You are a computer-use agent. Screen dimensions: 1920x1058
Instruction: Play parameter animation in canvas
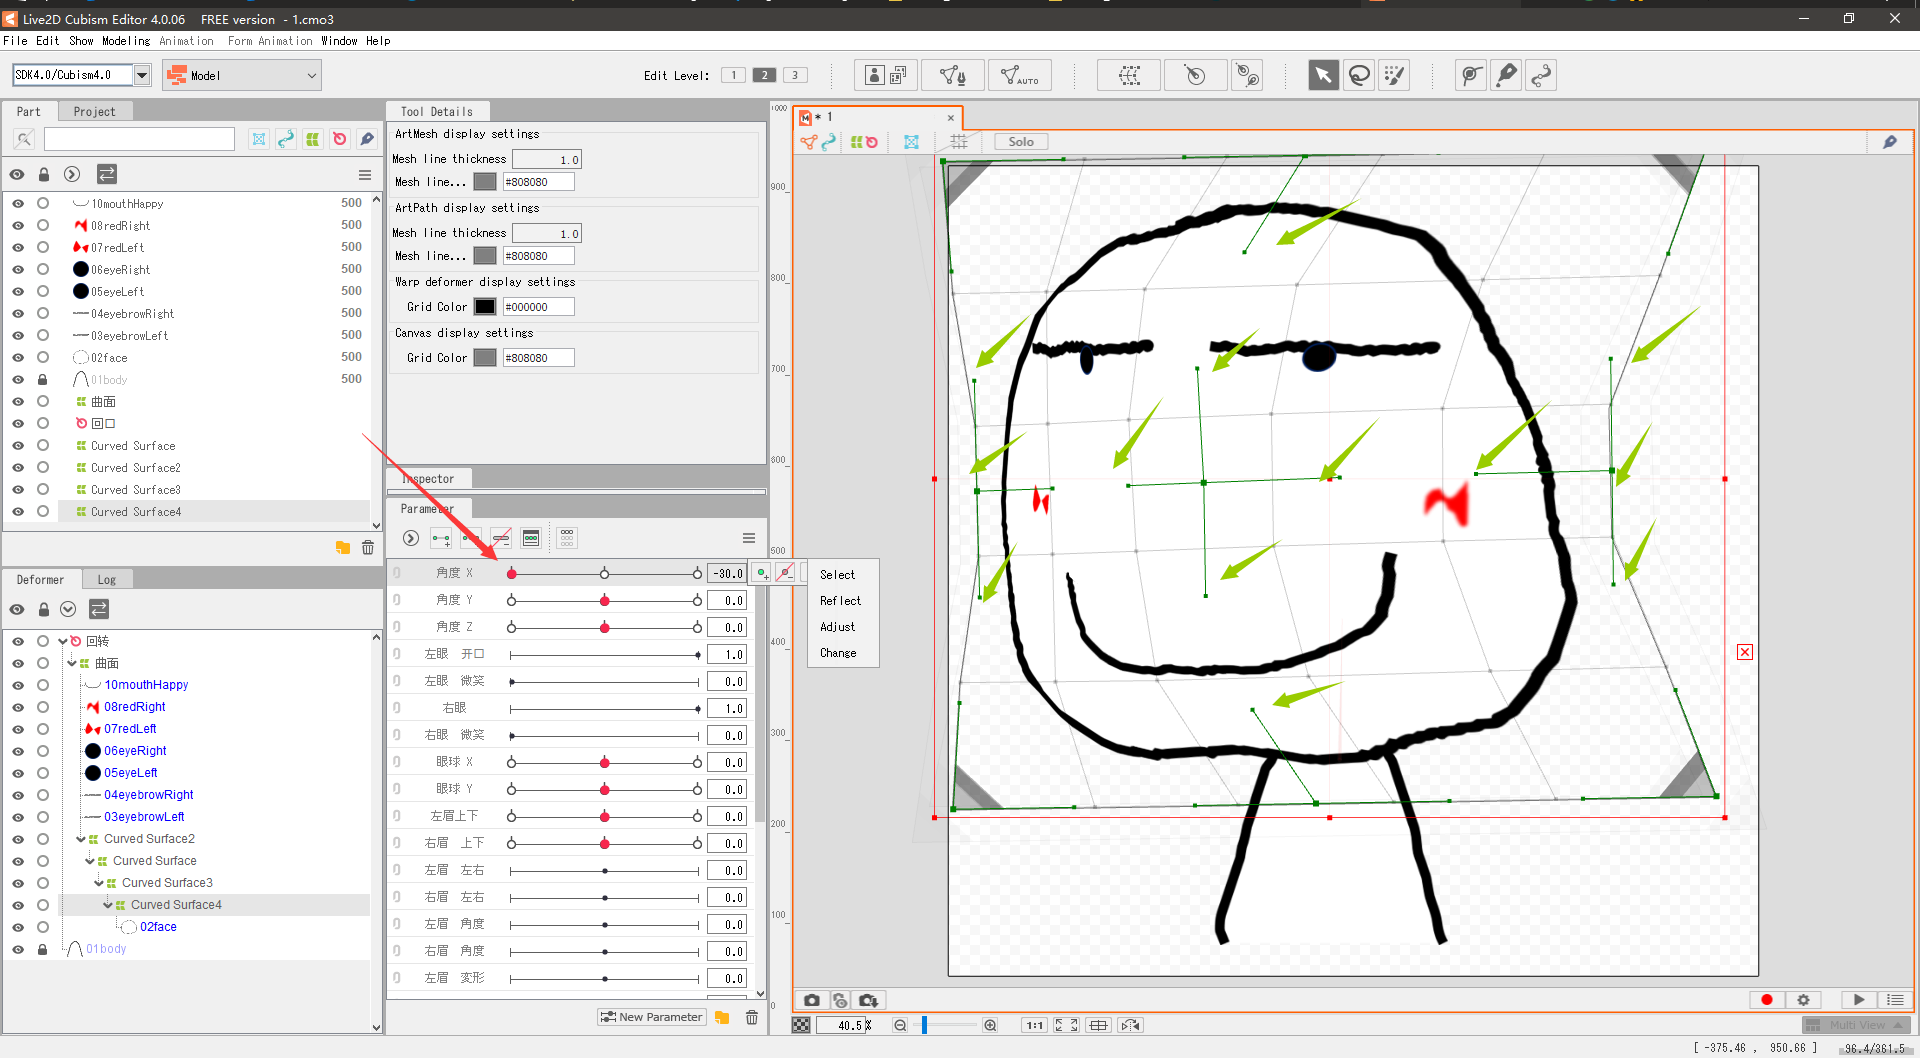pos(1859,1000)
